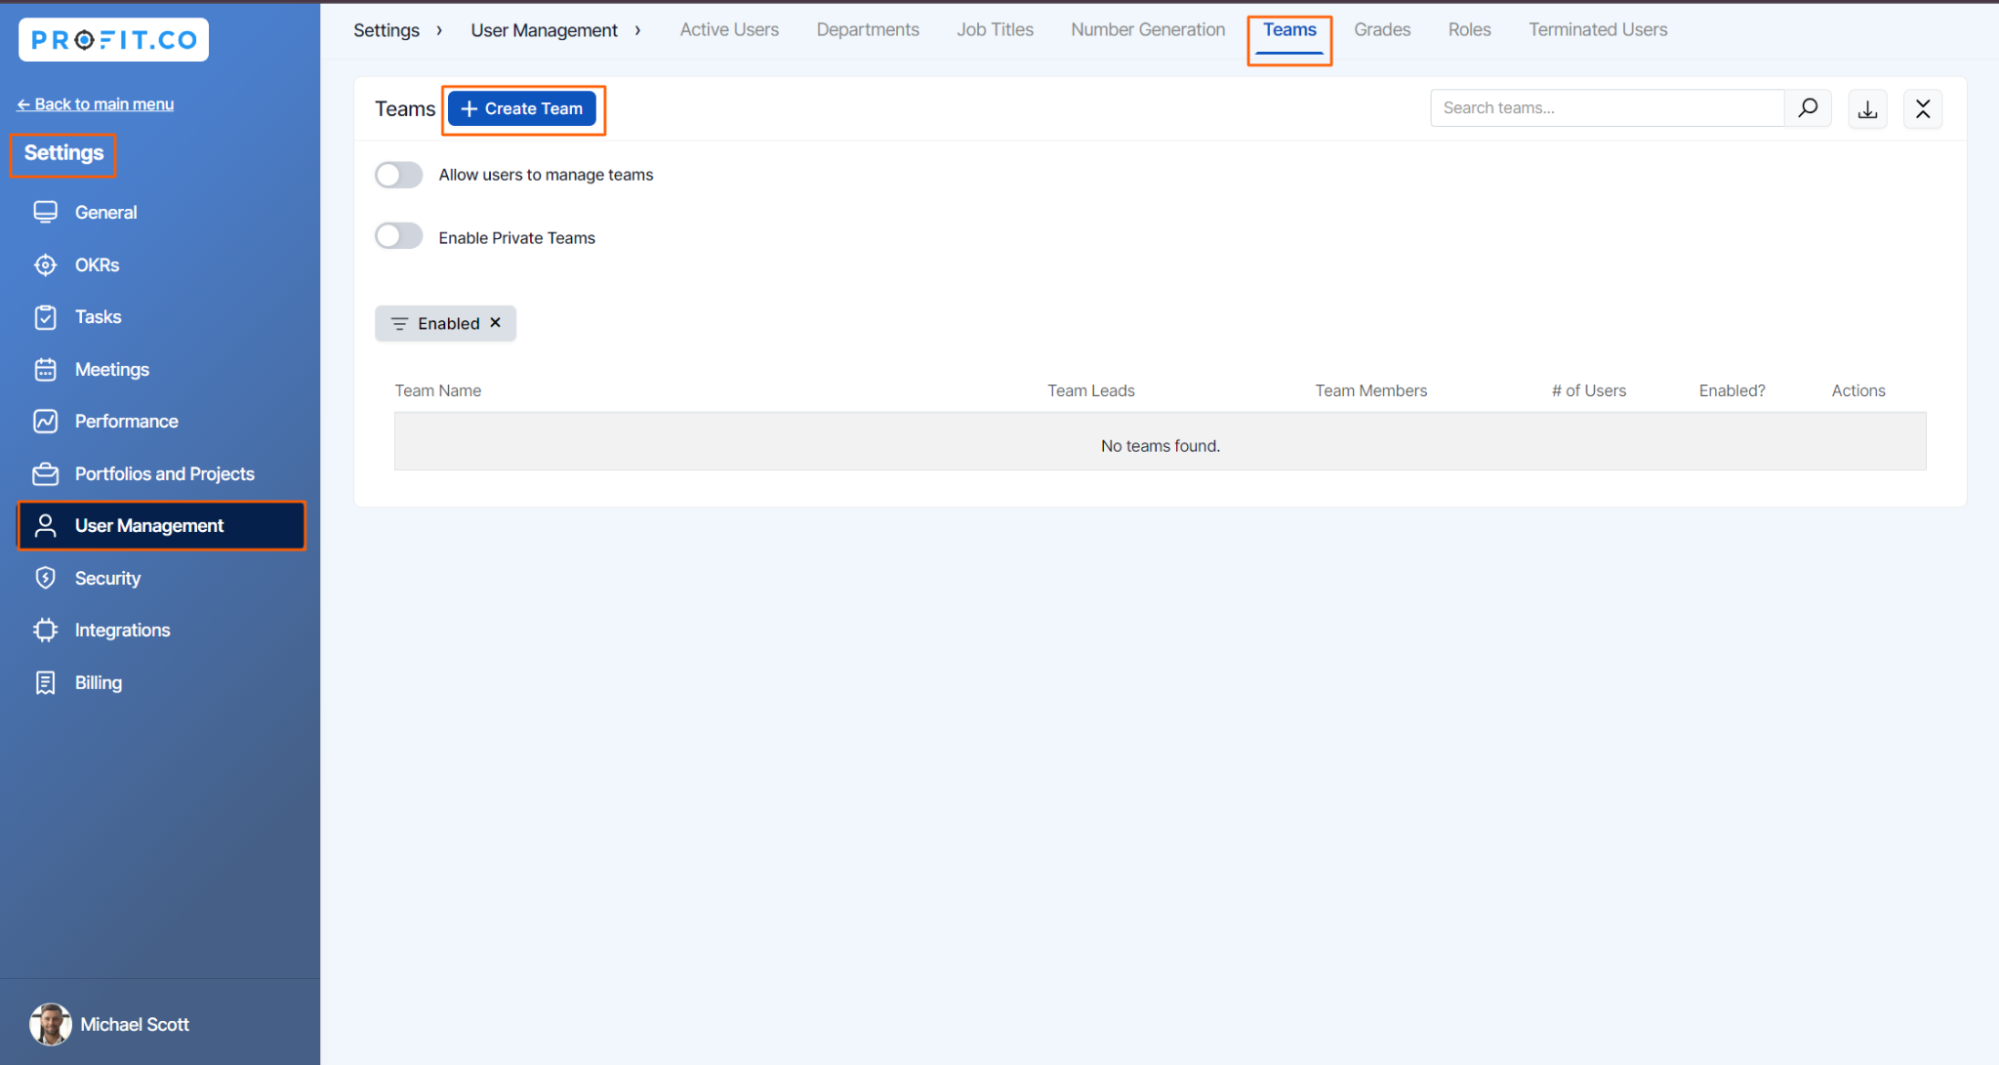
Task: Open the Enabled filter chip
Action: tap(445, 323)
